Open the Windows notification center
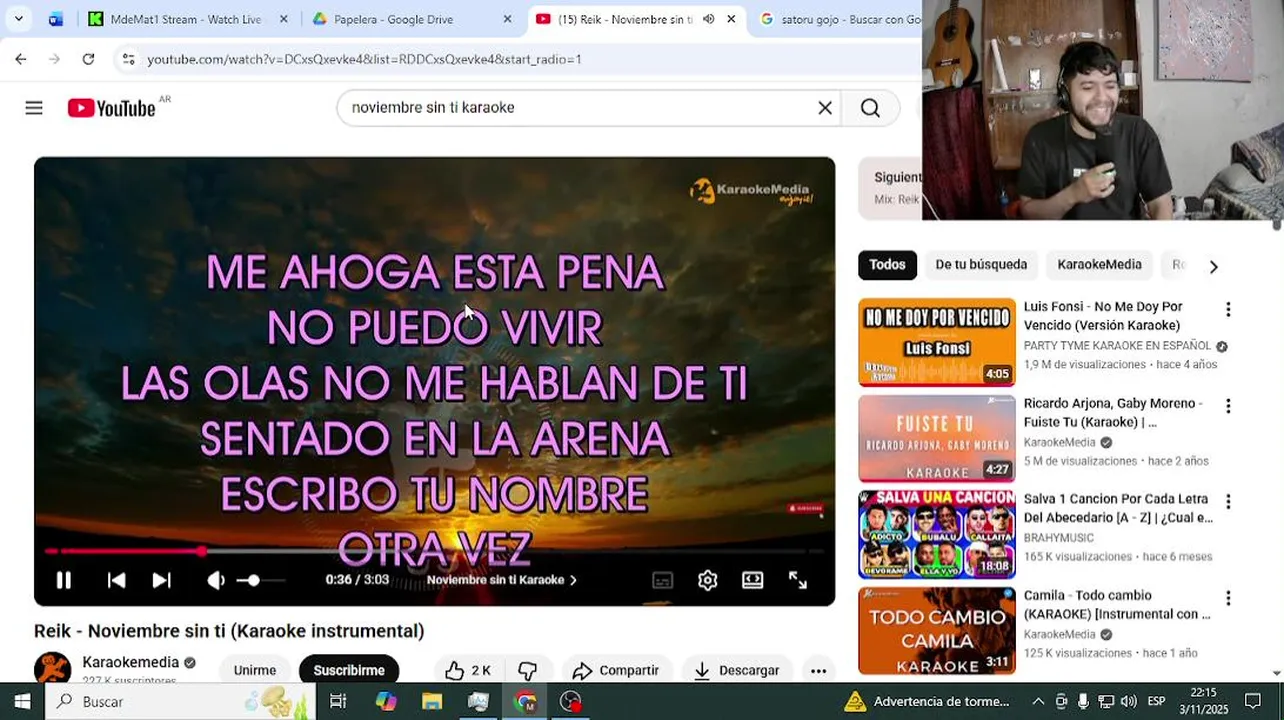Viewport: 1284px width, 720px height. click(x=1253, y=701)
